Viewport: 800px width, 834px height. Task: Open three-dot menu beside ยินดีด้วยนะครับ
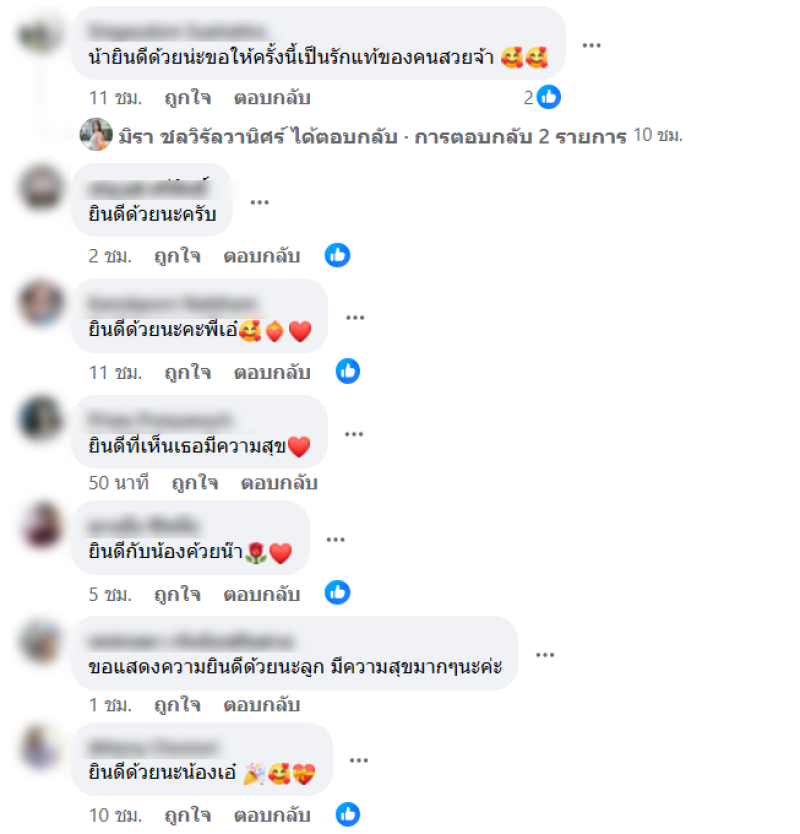point(260,202)
